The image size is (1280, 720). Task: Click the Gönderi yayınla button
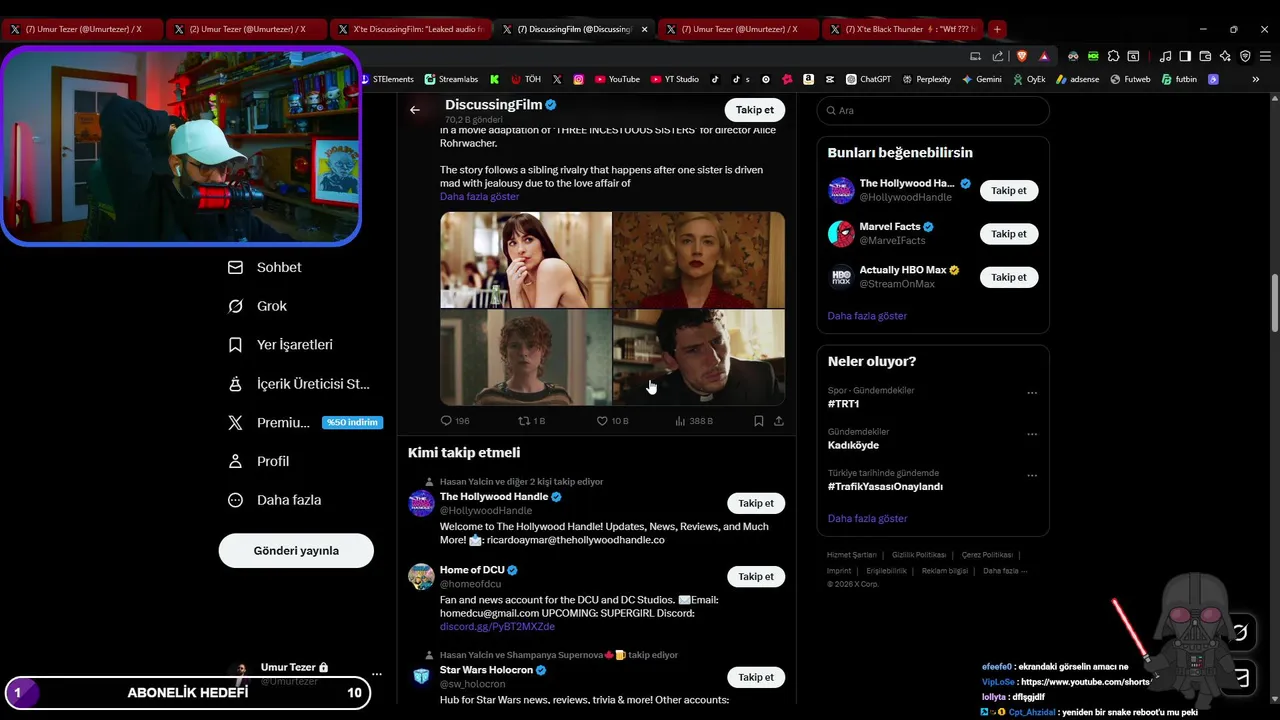[x=296, y=551]
